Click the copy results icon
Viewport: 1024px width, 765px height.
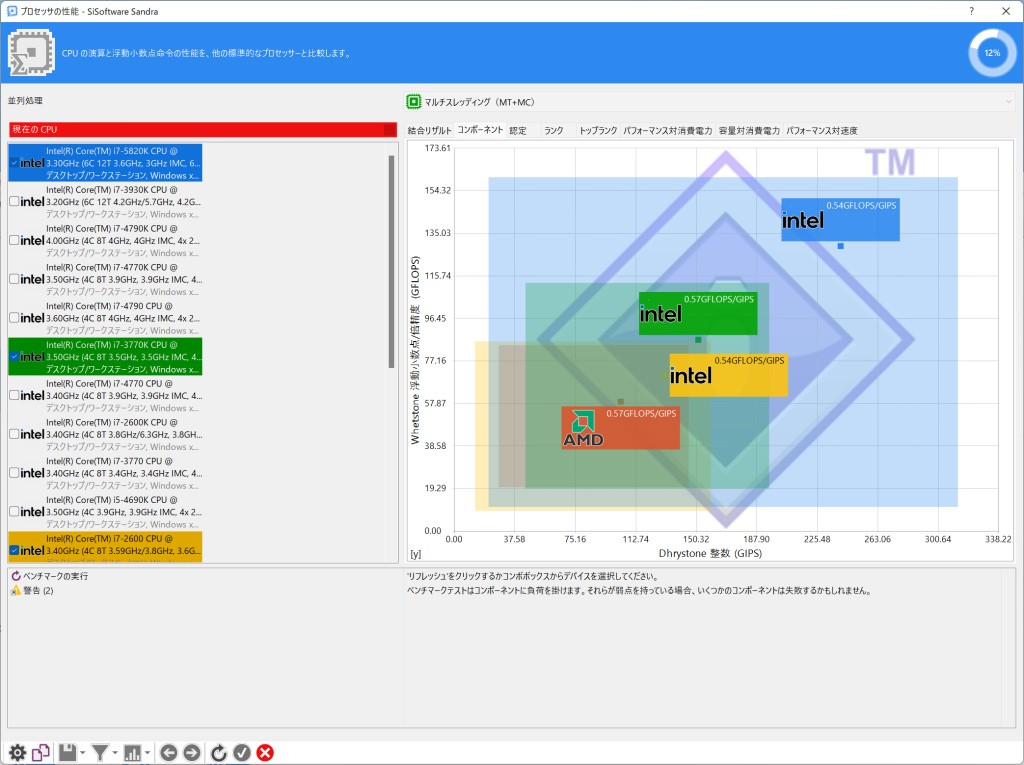[40, 753]
